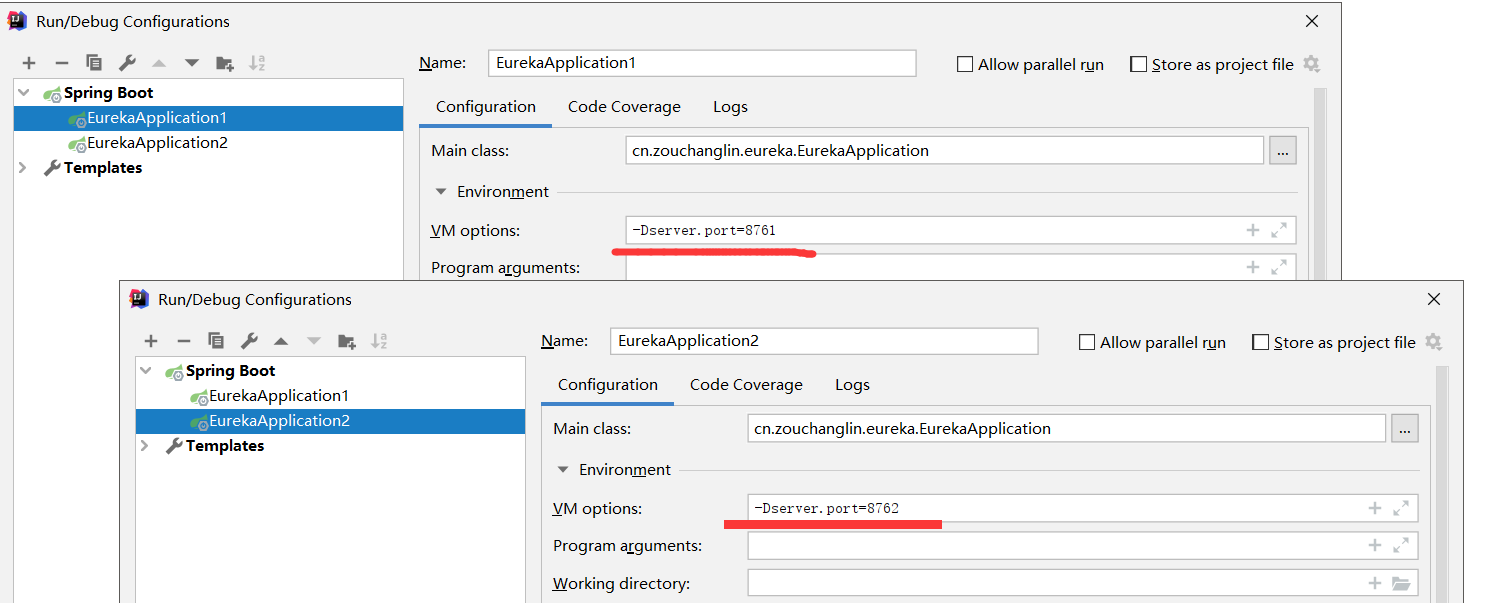Expand Templates node in EurekaApplication1 dialog
Image resolution: width=1493 pixels, height=603 pixels.
23,168
